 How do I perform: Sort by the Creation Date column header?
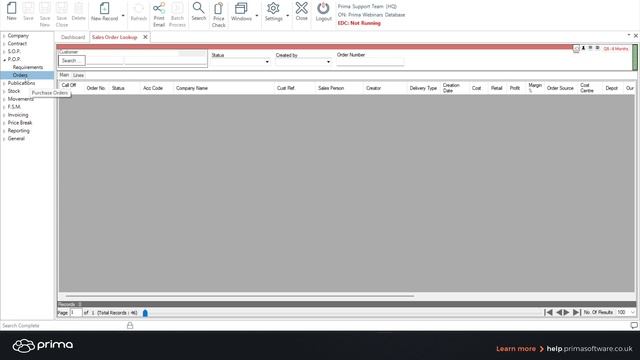click(x=451, y=88)
